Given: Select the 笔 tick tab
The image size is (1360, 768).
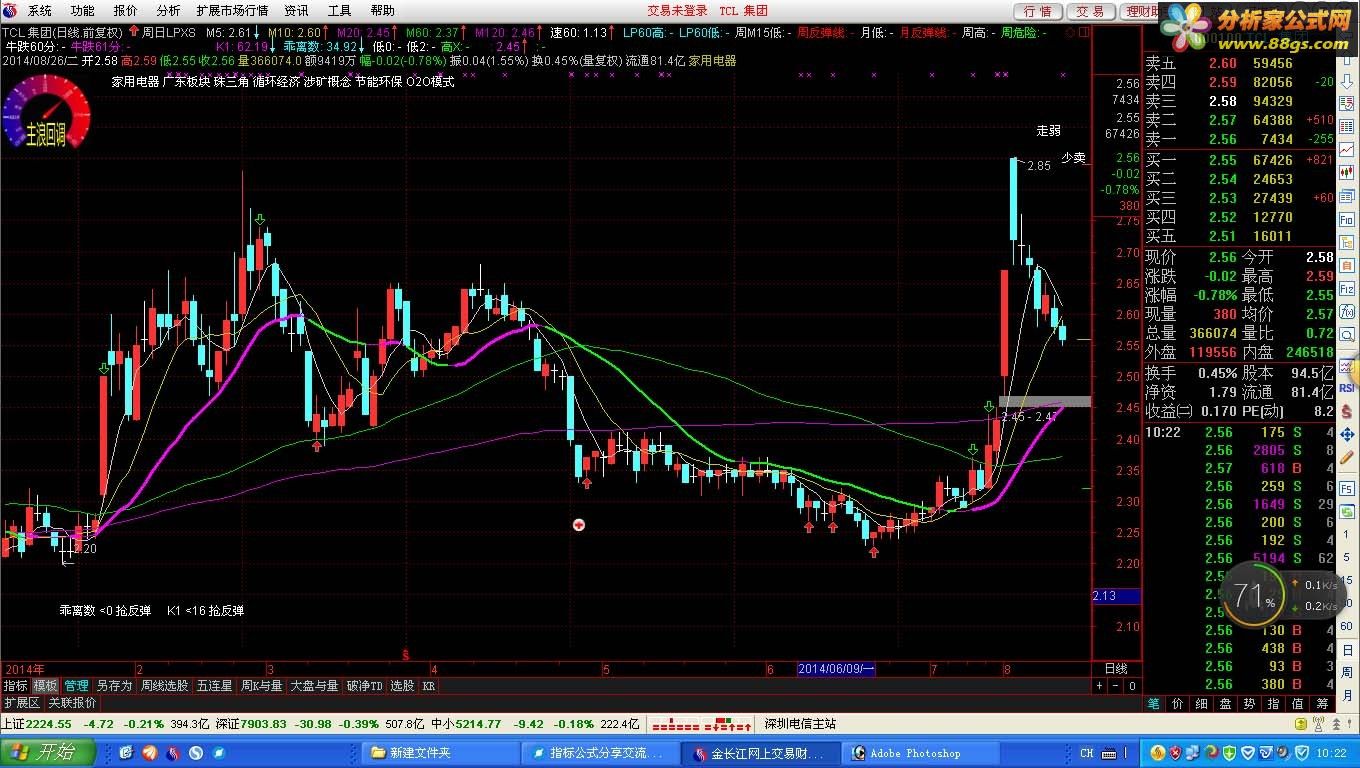Looking at the screenshot, I should (1154, 704).
